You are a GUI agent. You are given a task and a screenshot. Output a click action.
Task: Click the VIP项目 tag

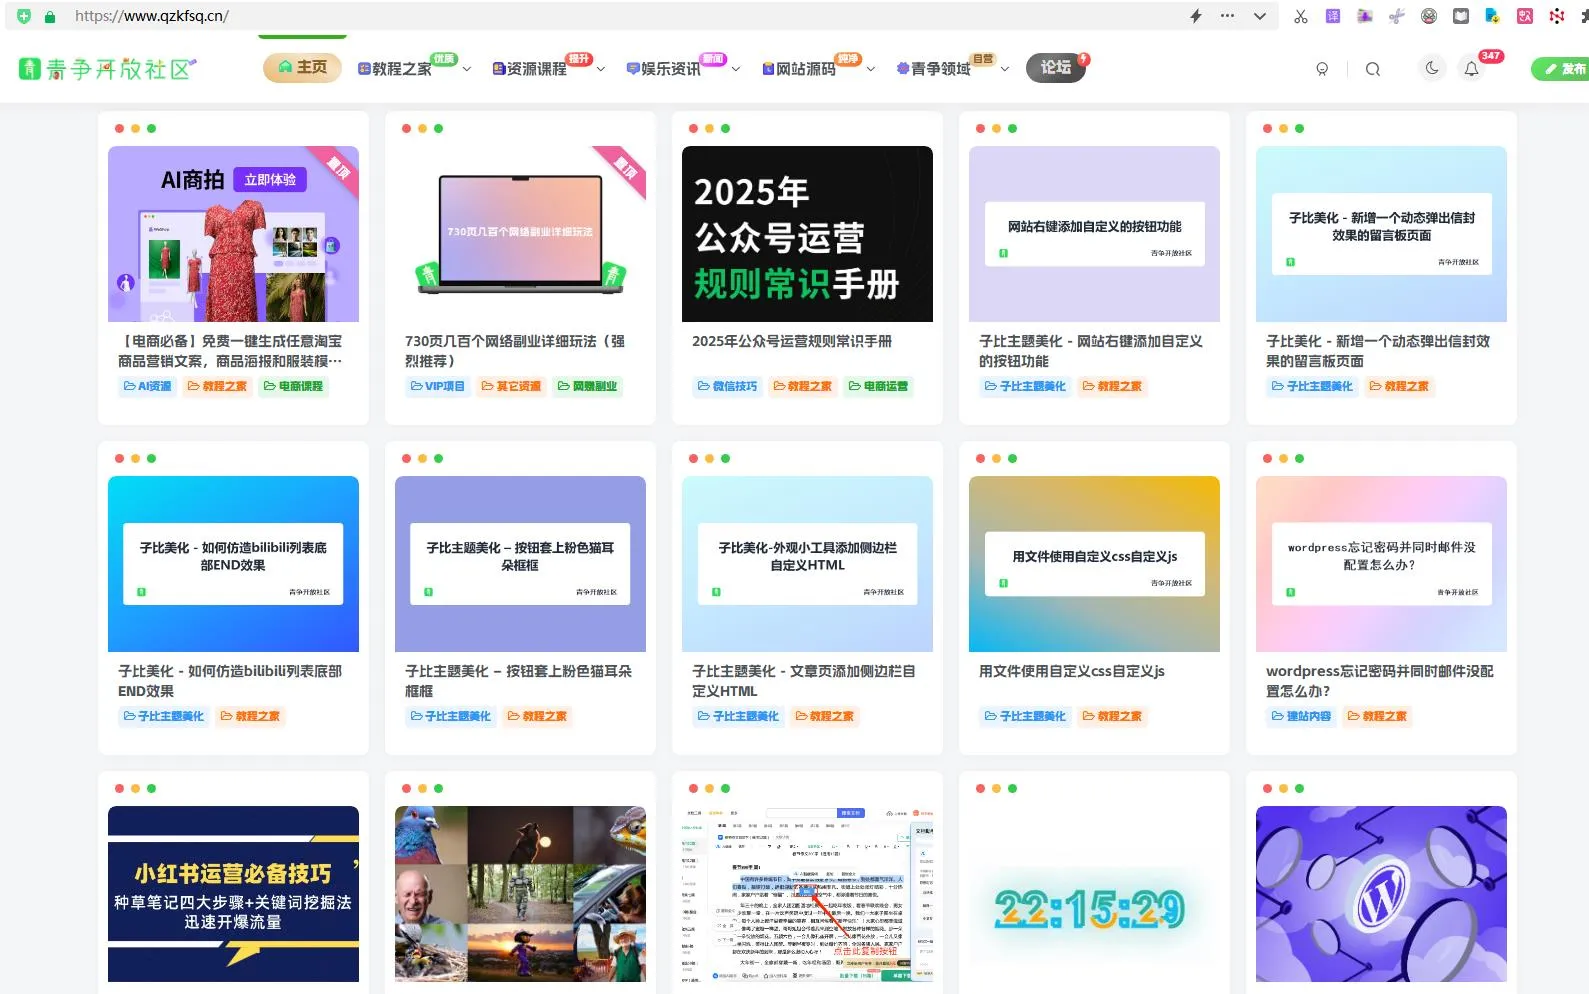pos(437,386)
